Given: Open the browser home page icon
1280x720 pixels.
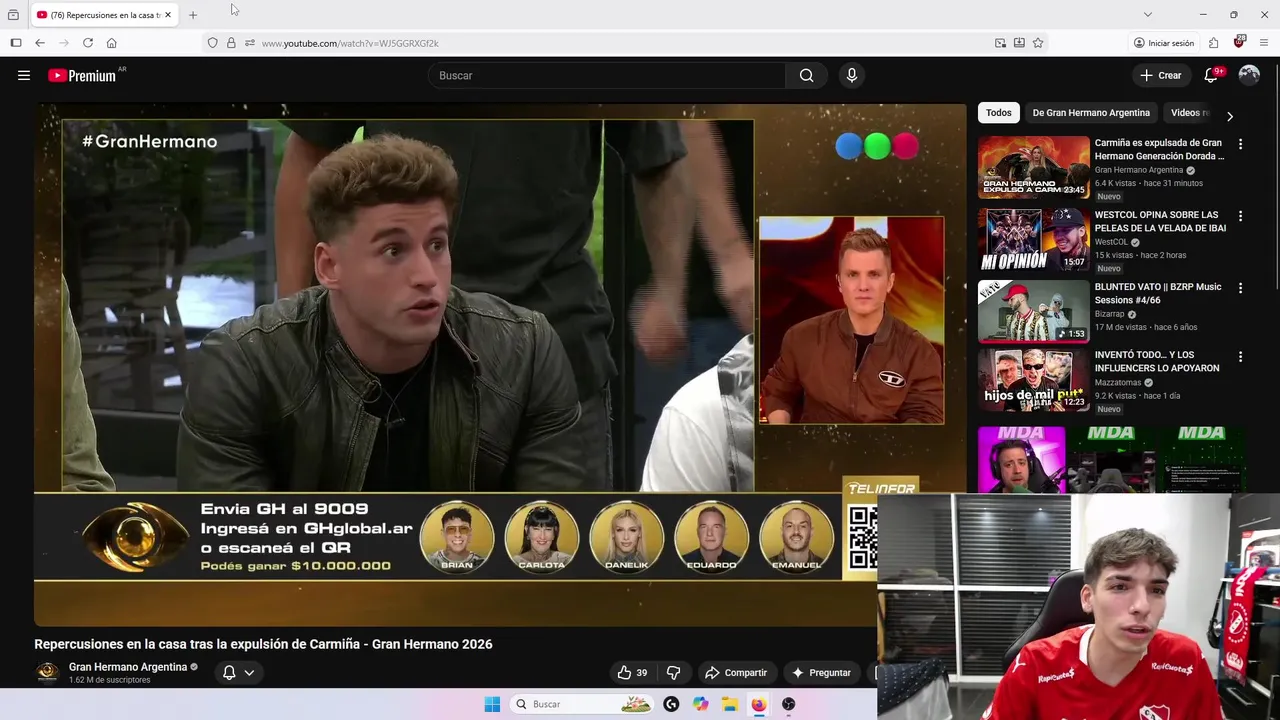Looking at the screenshot, I should coord(112,43).
